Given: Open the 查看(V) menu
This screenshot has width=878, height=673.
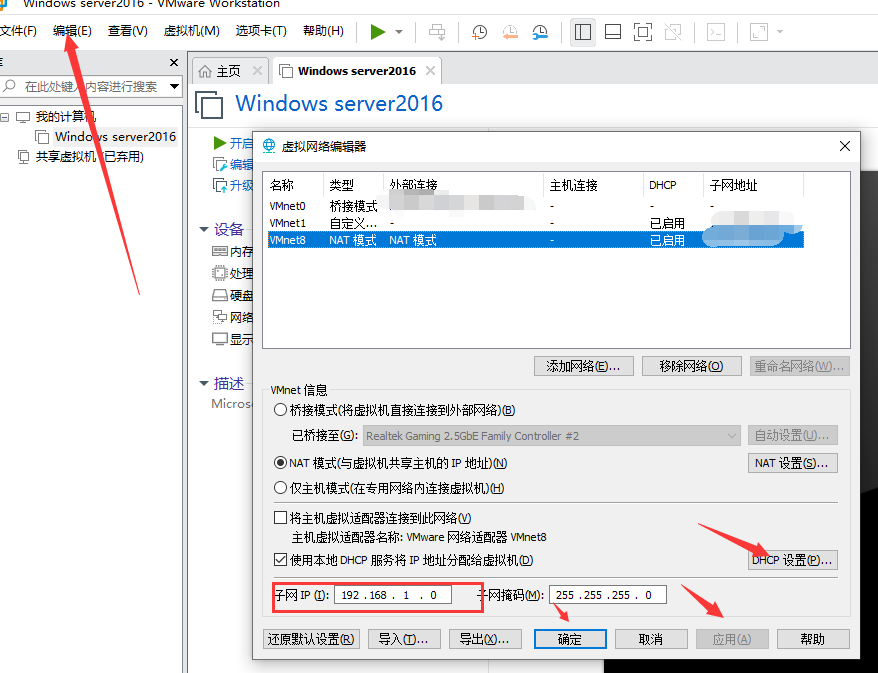Looking at the screenshot, I should coord(128,31).
